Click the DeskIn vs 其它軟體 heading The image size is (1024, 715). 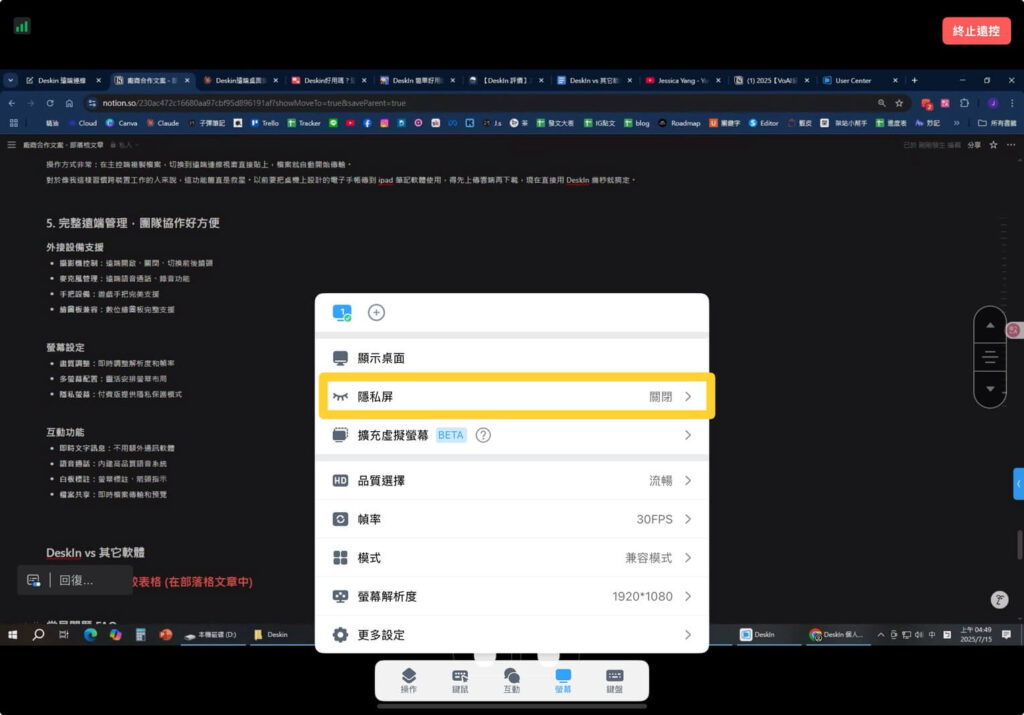(x=95, y=552)
